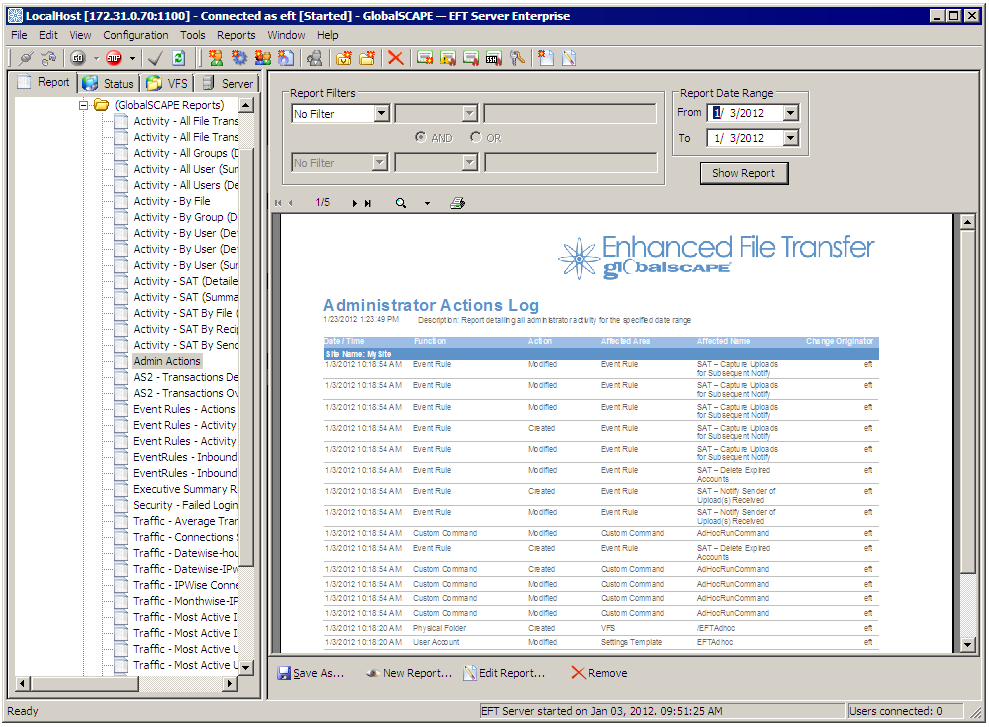Click the red X delete toolbar icon
The width and height of the screenshot is (989, 727).
coord(395,58)
